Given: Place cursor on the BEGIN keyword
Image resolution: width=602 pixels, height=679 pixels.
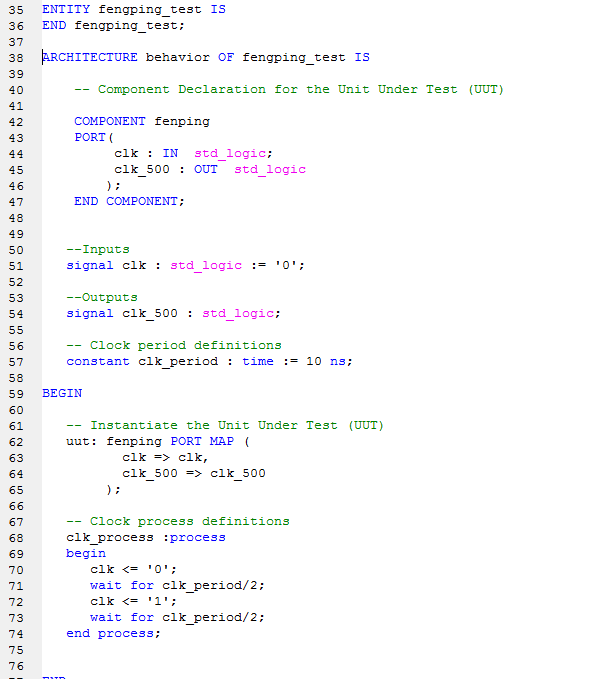Looking at the screenshot, I should tap(62, 393).
